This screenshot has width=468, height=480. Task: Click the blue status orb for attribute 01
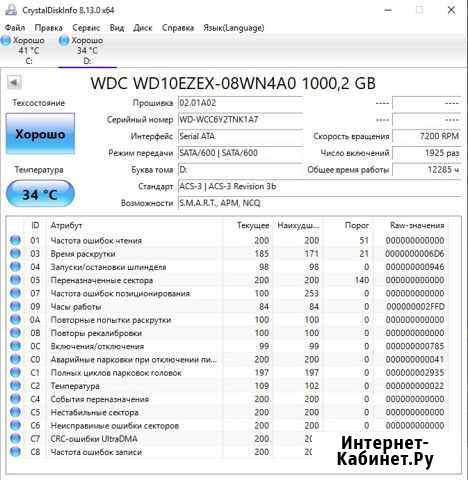click(15, 240)
